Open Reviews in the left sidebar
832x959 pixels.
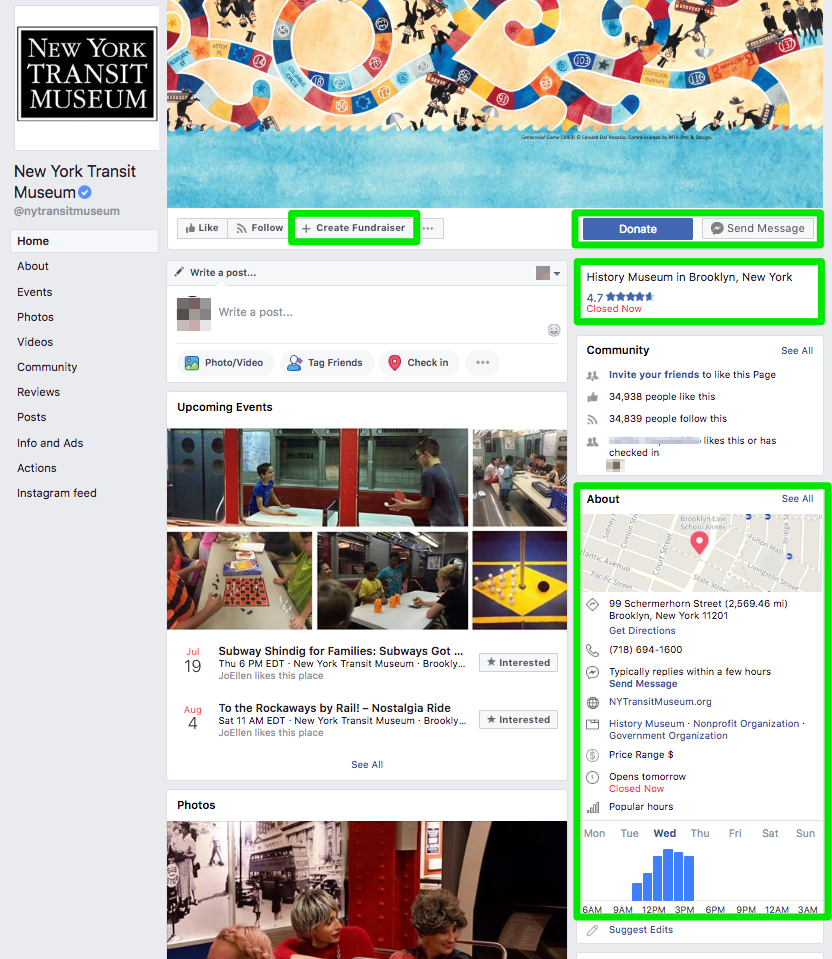pyautogui.click(x=39, y=392)
